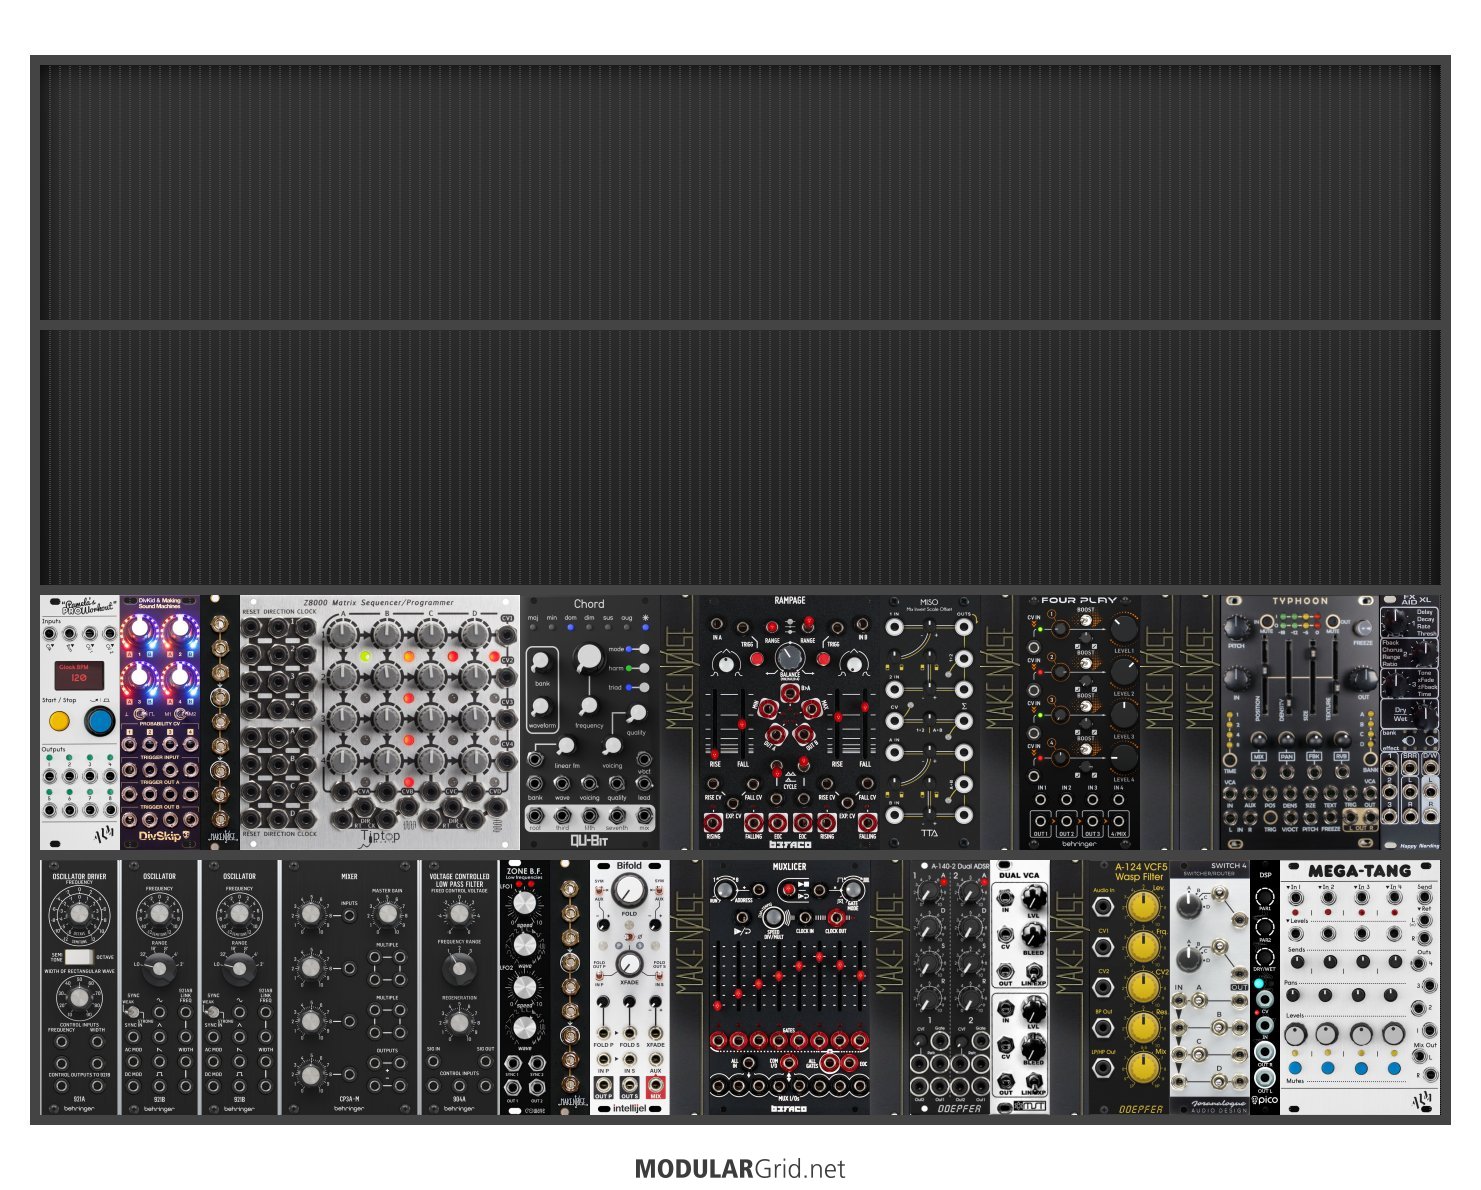Click the fourth blue Mute button on Mega-Tang

pos(1394,1067)
